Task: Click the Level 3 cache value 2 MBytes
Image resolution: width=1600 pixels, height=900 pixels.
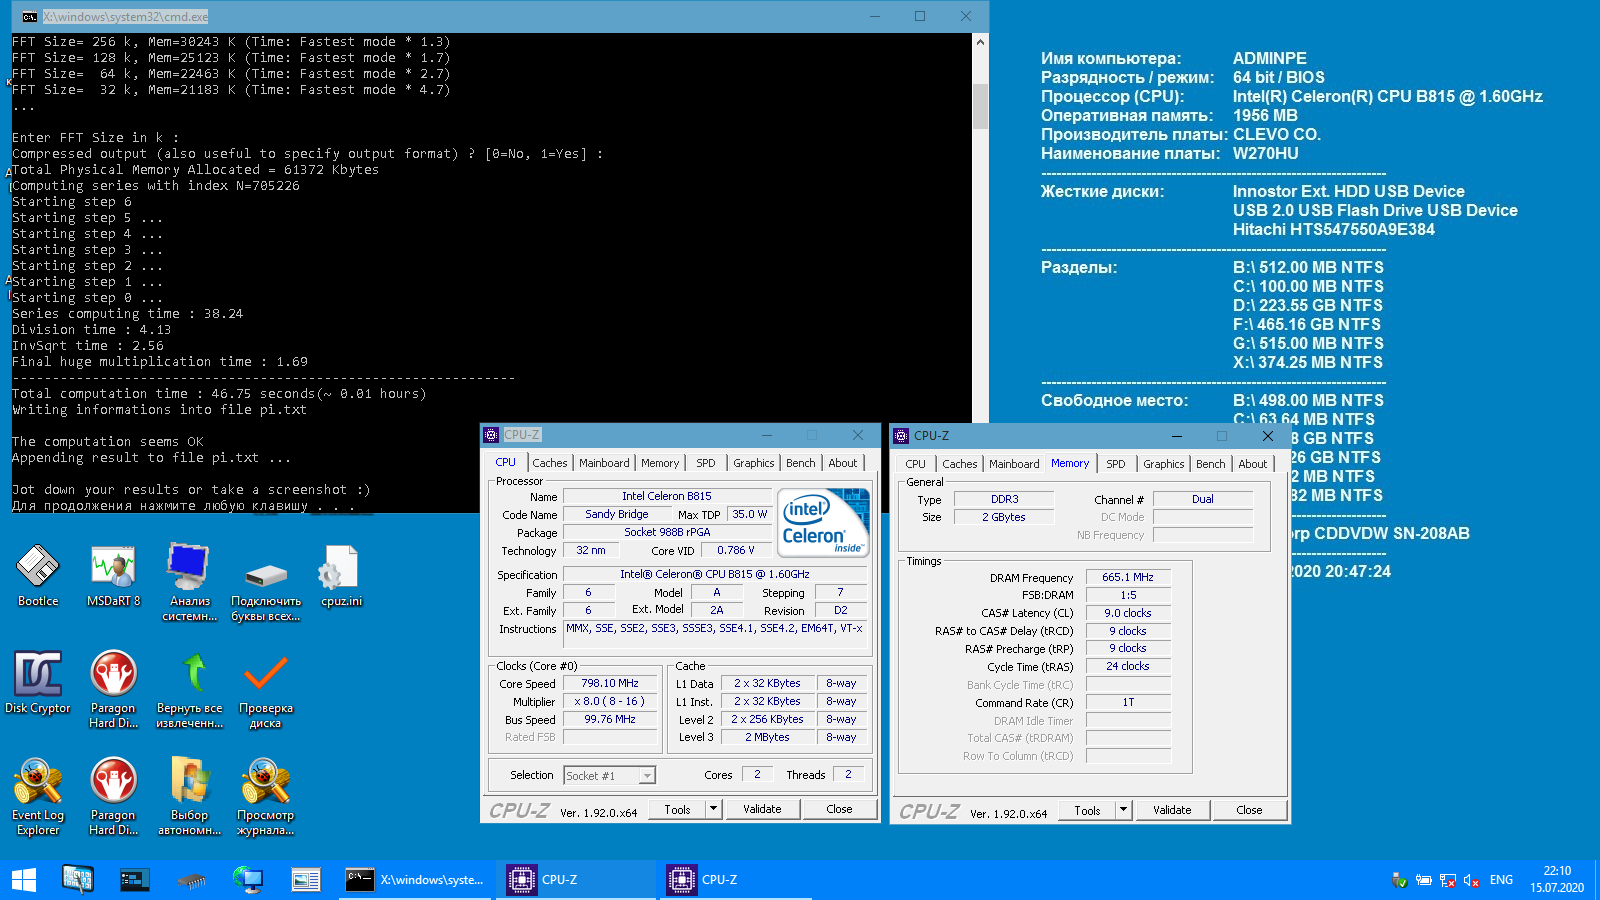Action: coord(767,737)
